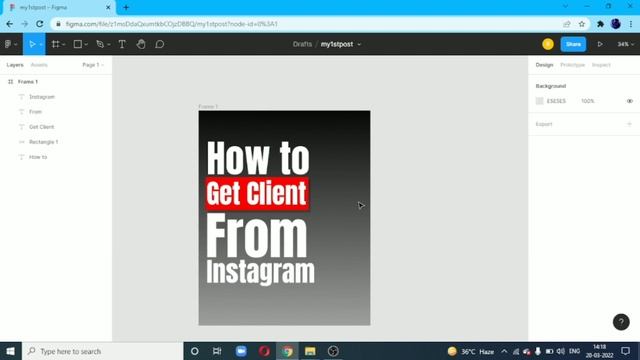Screen dimensions: 640x360
Task: Close the myfirstpost Figma tab
Action: click(108, 7)
